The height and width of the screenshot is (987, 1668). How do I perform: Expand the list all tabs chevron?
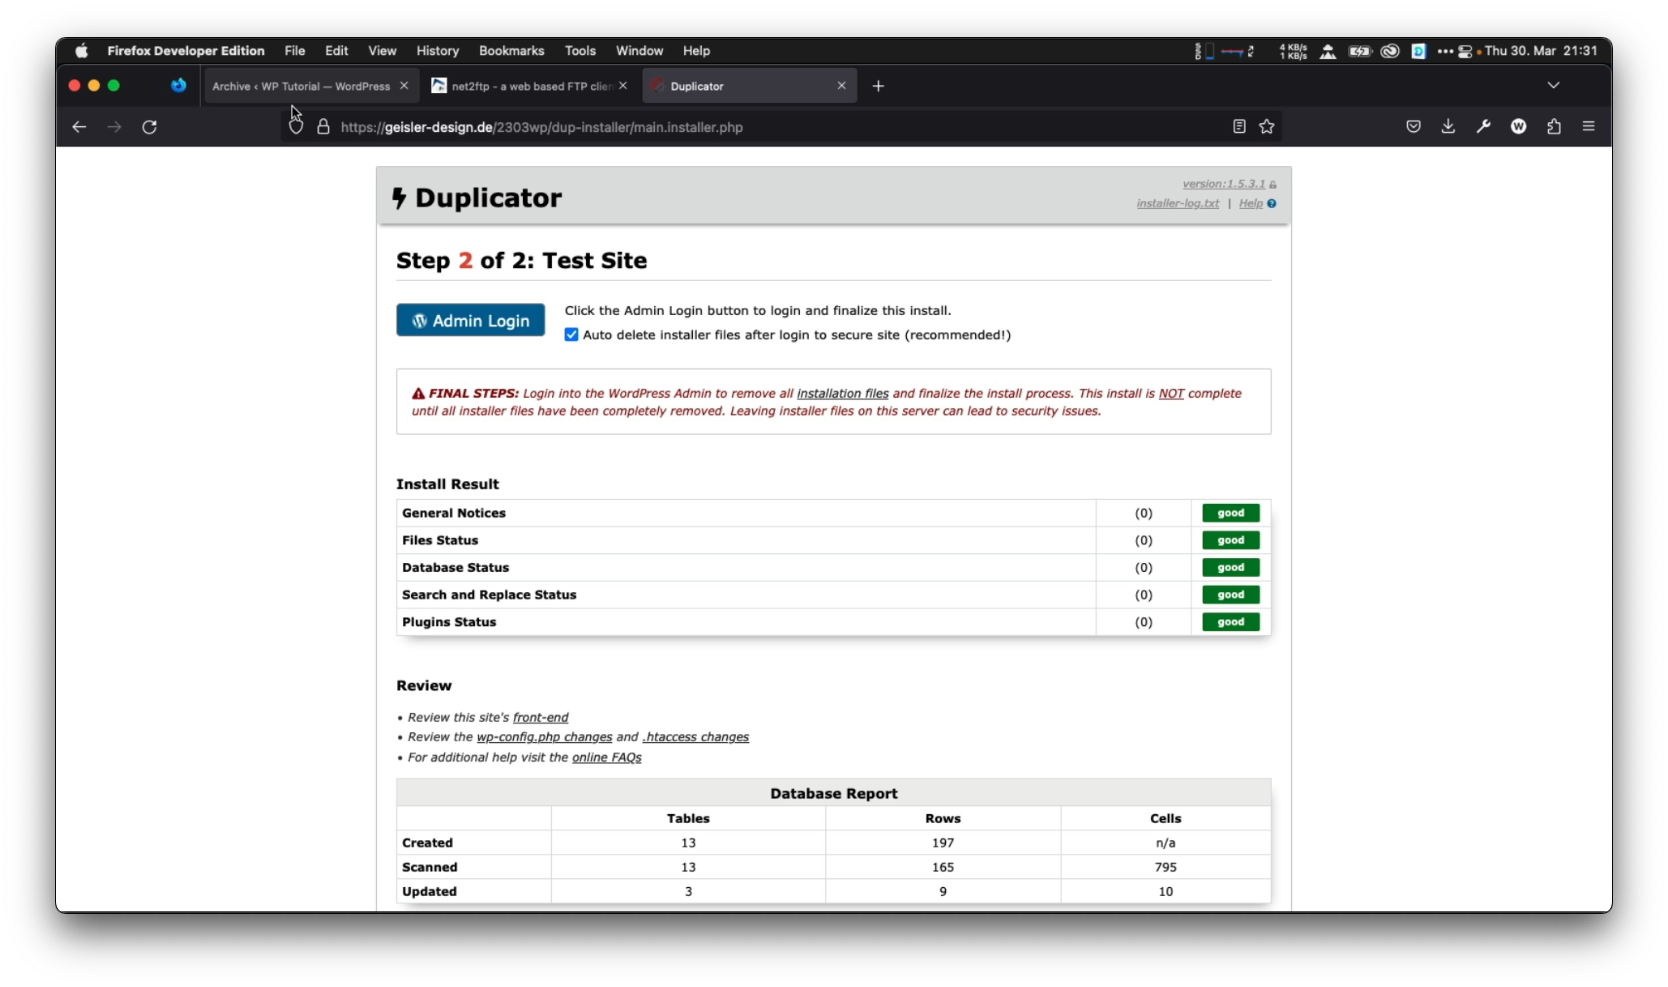(1553, 86)
